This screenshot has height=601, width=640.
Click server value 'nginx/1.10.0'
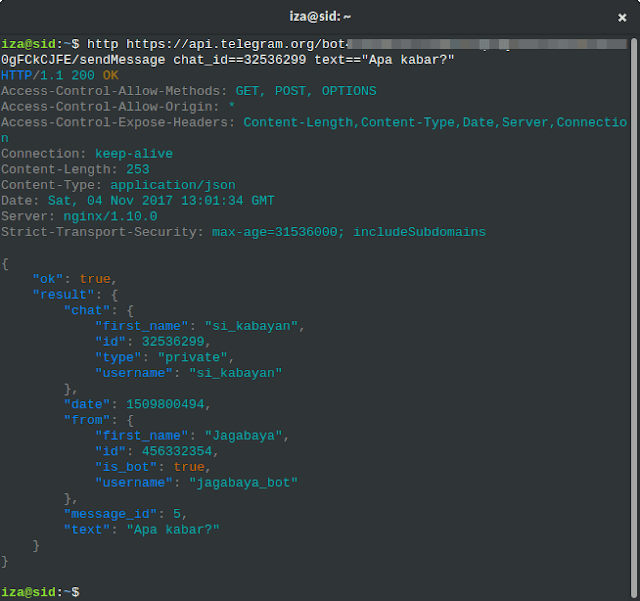click(110, 216)
